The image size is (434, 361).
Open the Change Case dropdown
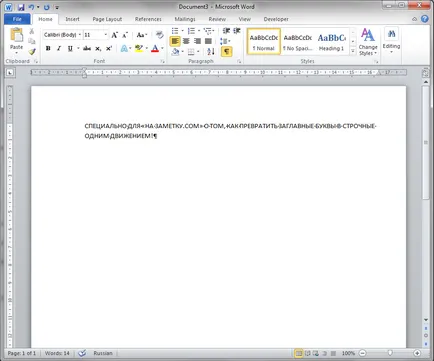pos(142,35)
